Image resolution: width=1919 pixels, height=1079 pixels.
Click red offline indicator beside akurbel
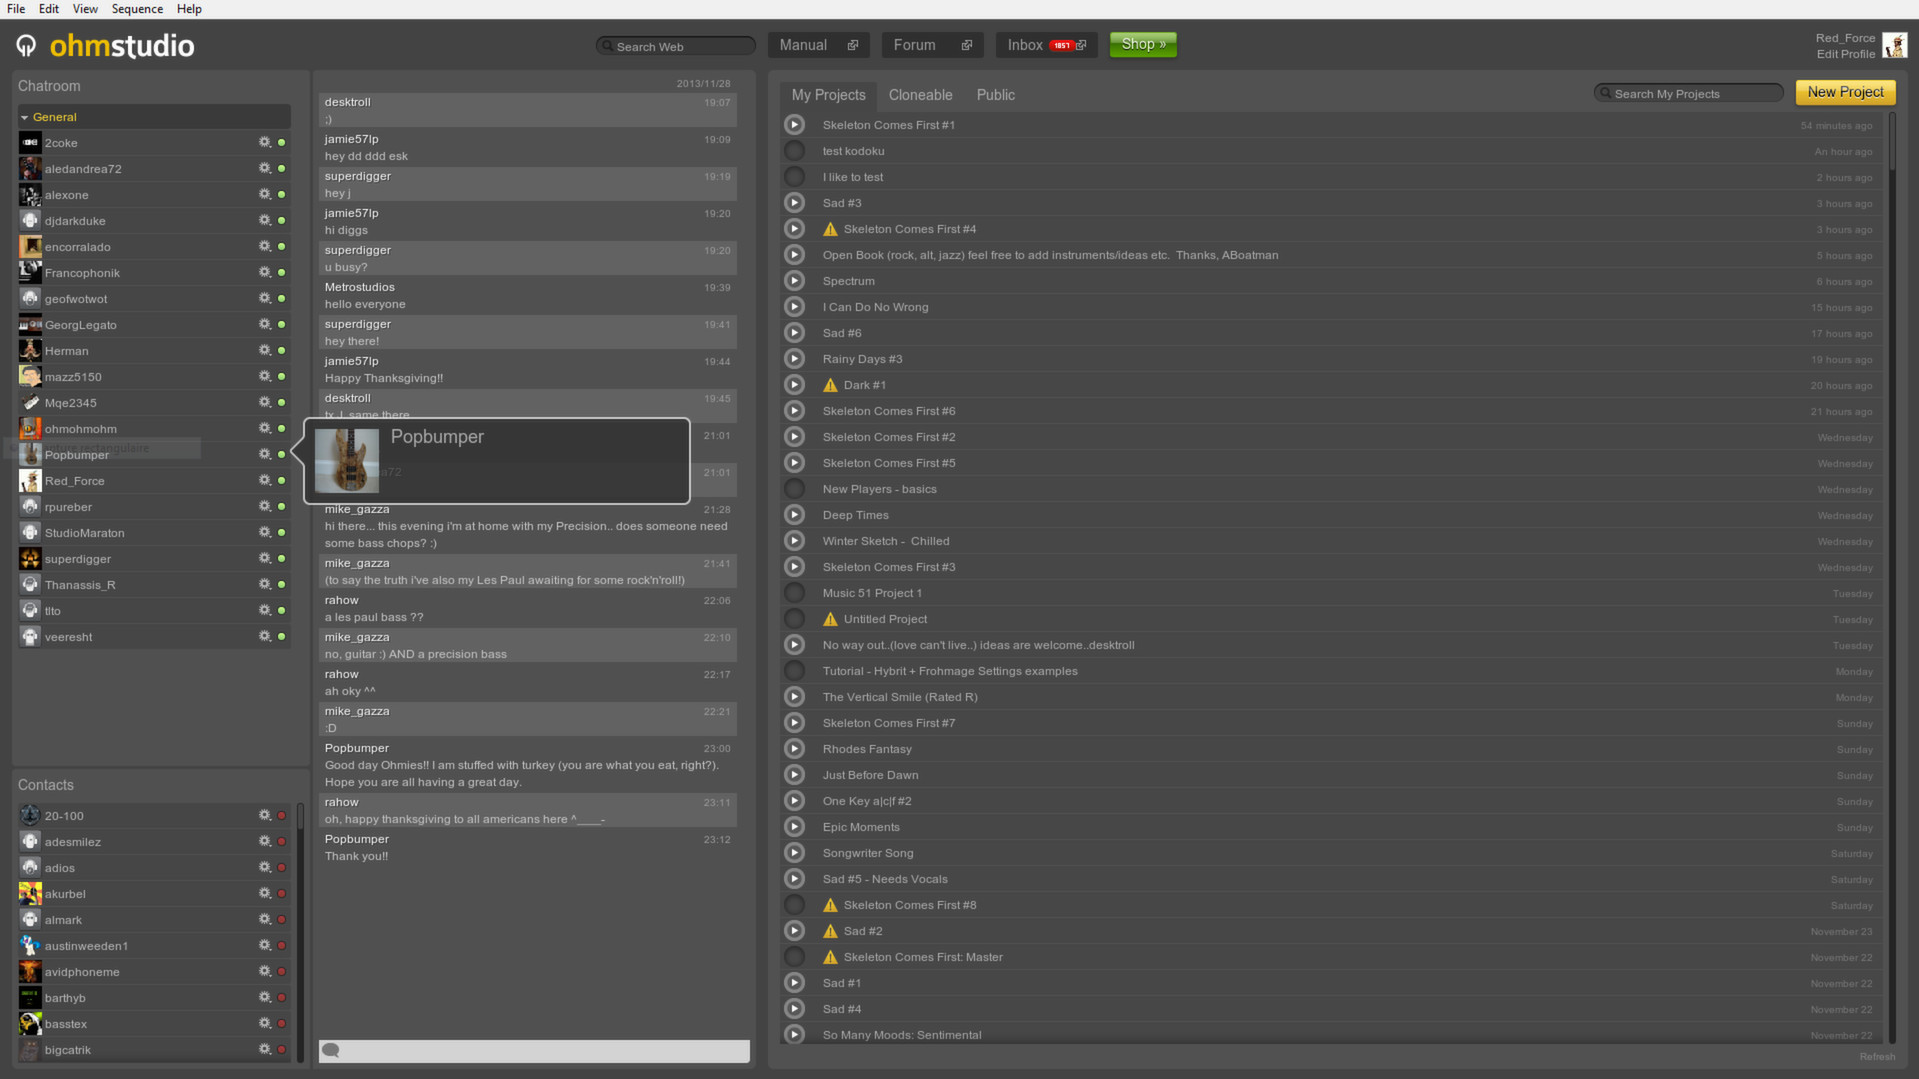(x=281, y=893)
